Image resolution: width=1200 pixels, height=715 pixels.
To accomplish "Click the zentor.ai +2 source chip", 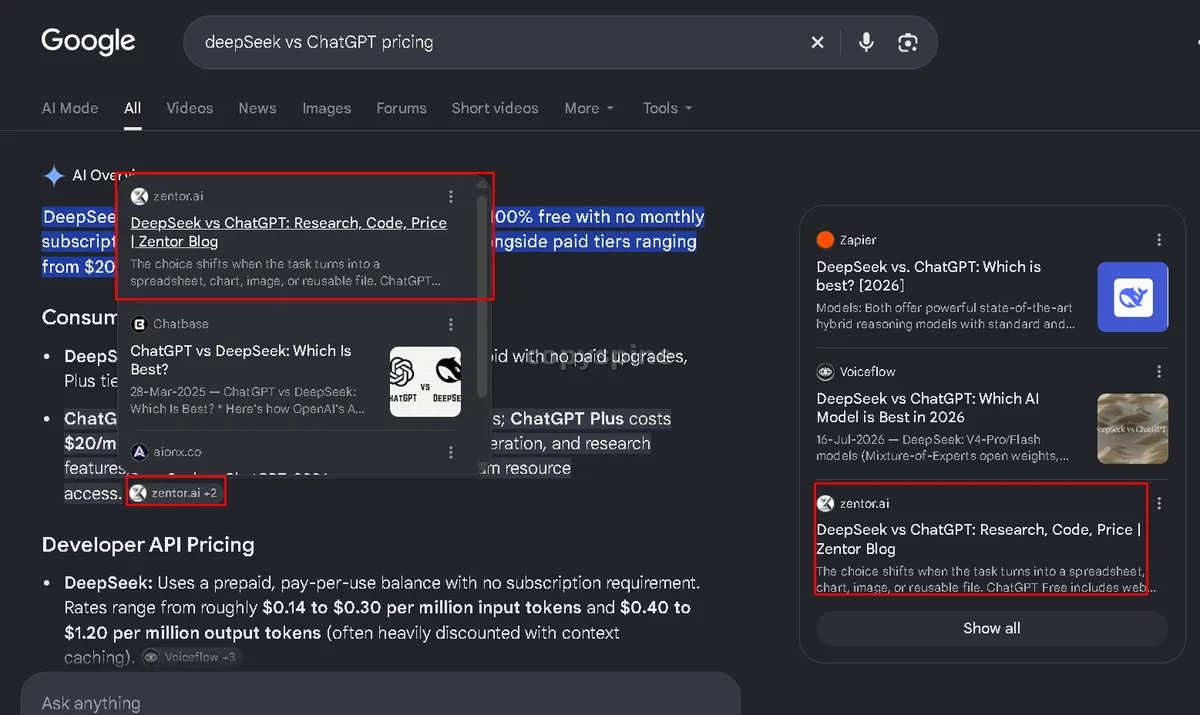I will (176, 492).
